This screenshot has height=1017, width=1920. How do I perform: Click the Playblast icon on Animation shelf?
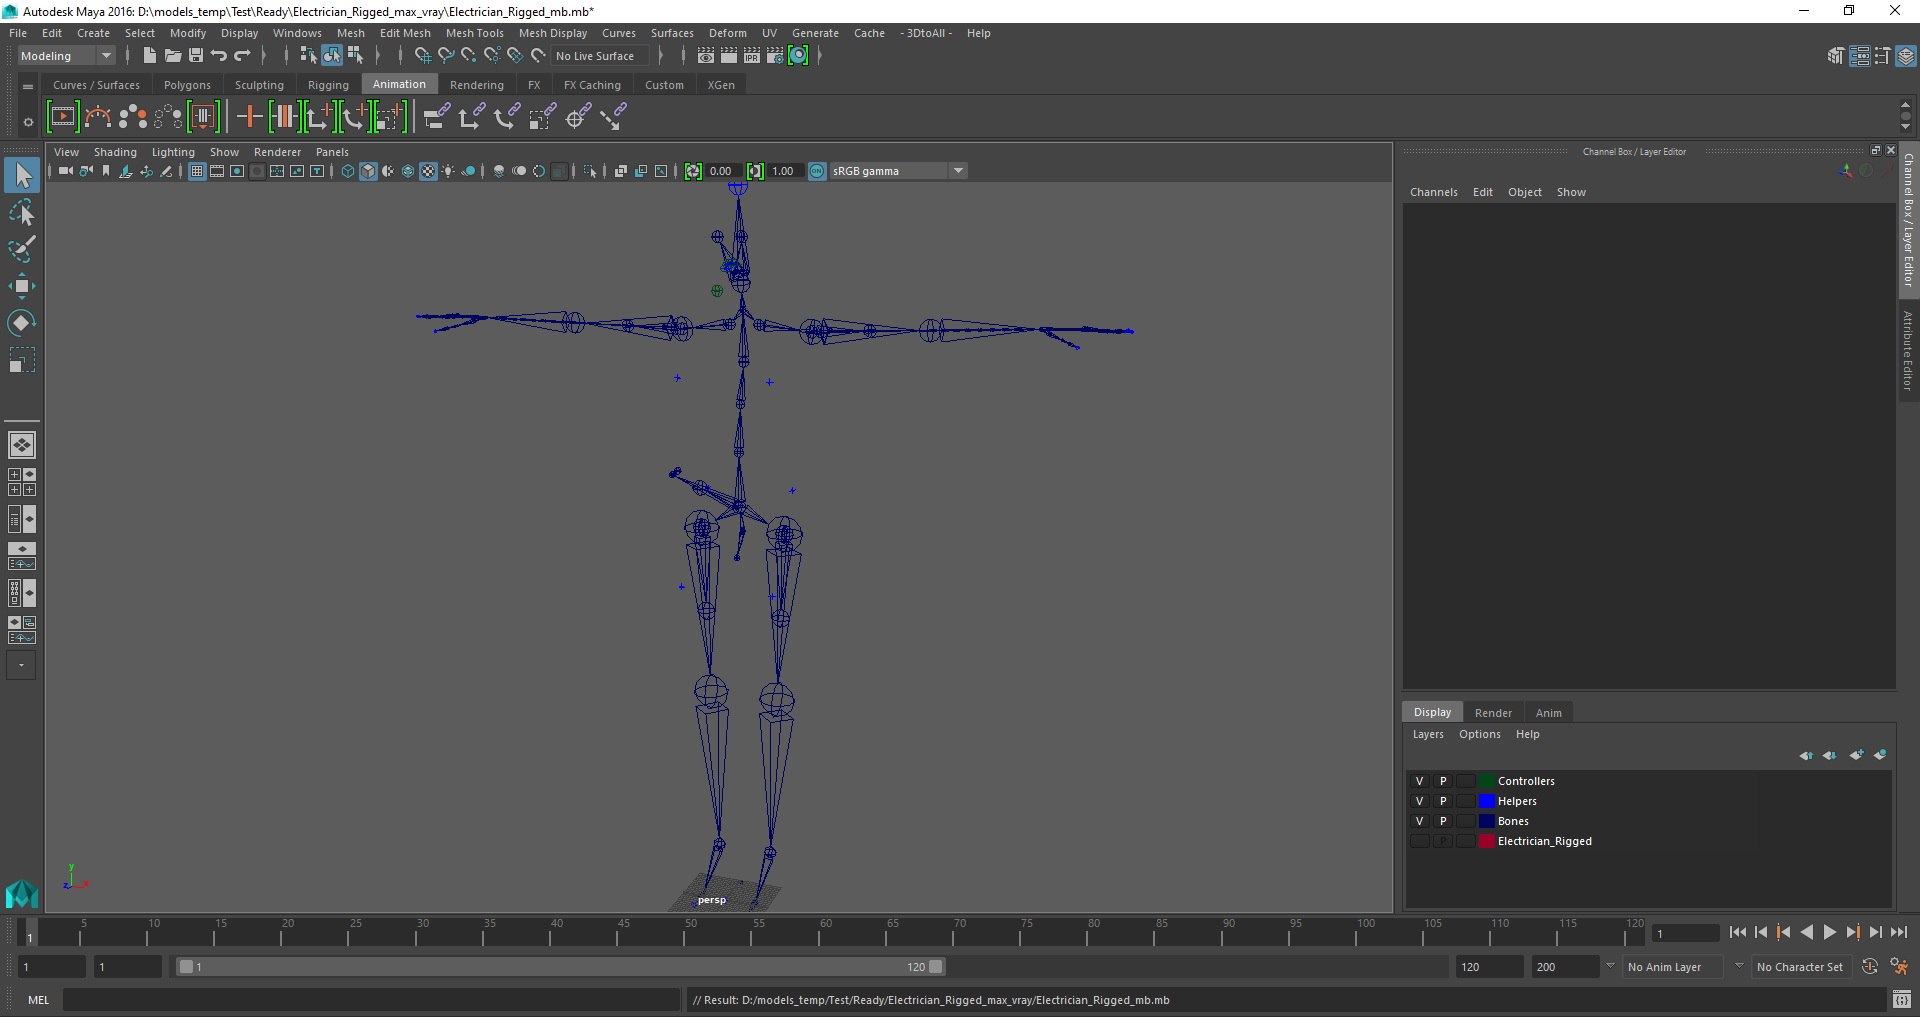[x=62, y=117]
